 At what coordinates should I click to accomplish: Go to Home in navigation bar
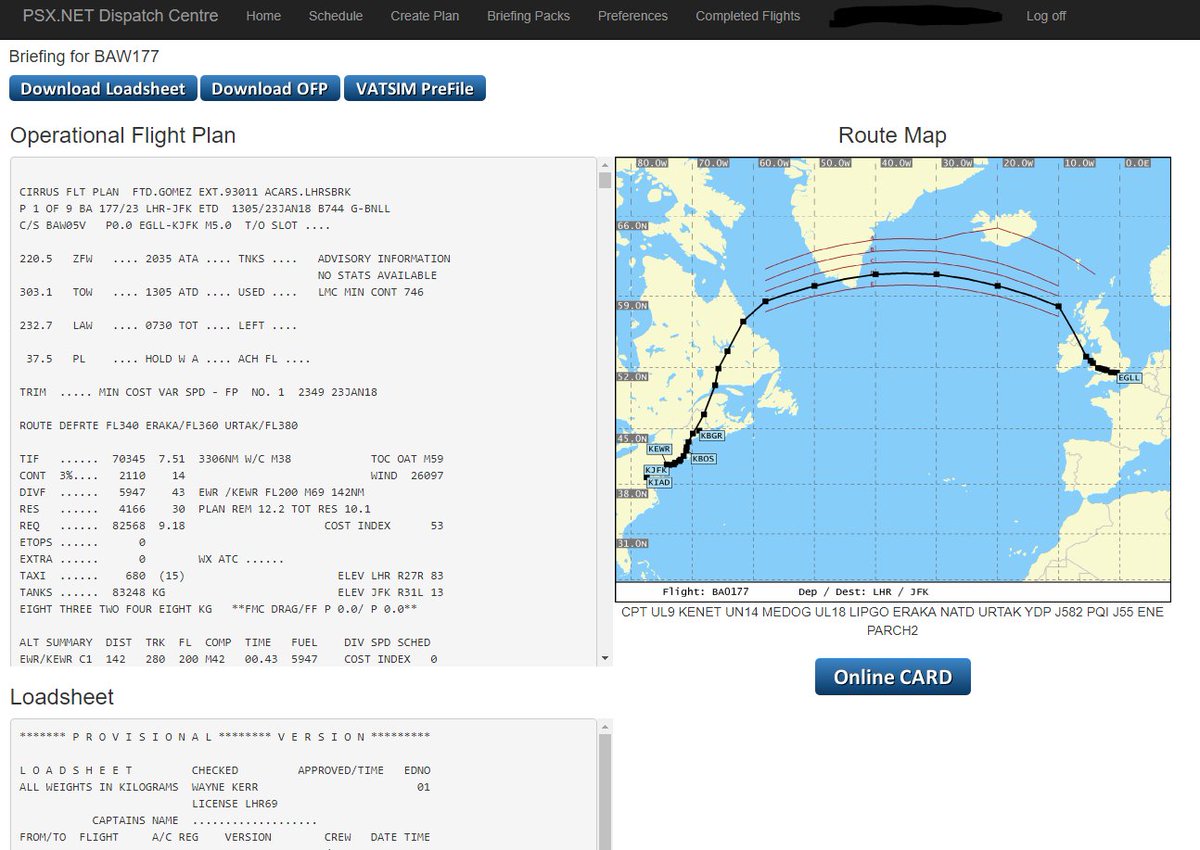pos(263,16)
